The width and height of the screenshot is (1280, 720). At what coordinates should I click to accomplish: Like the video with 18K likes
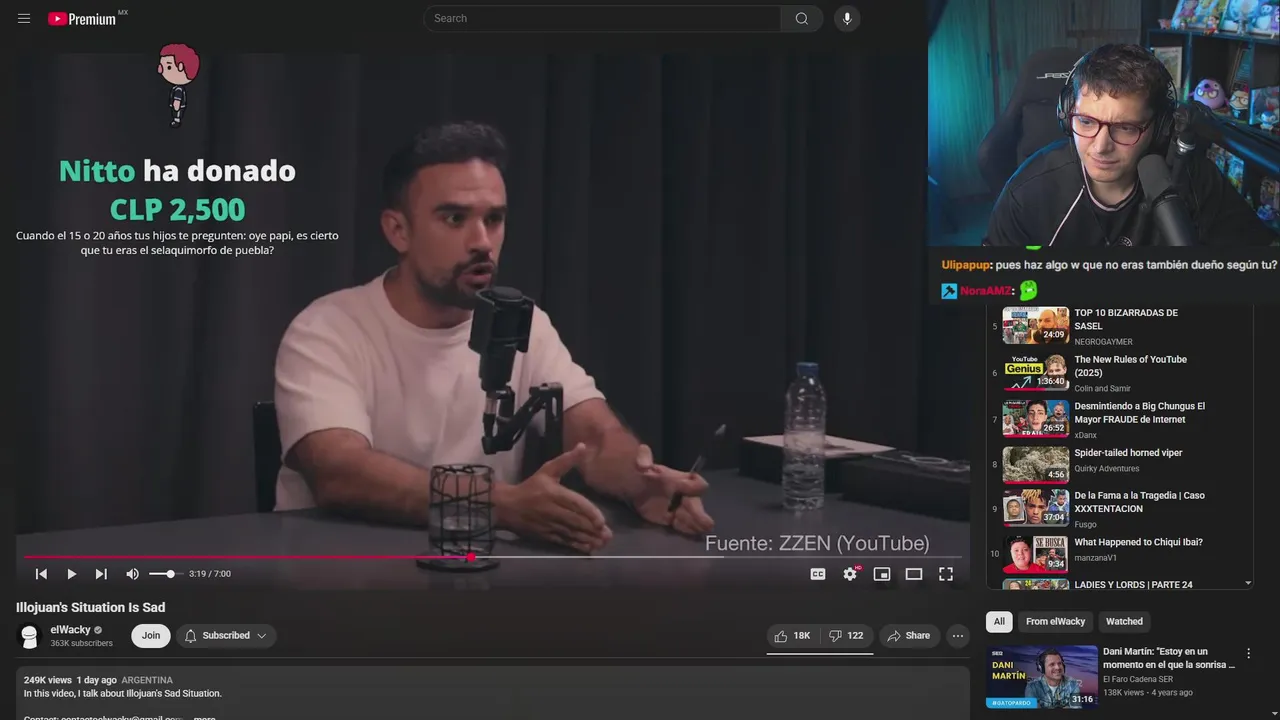(x=793, y=636)
